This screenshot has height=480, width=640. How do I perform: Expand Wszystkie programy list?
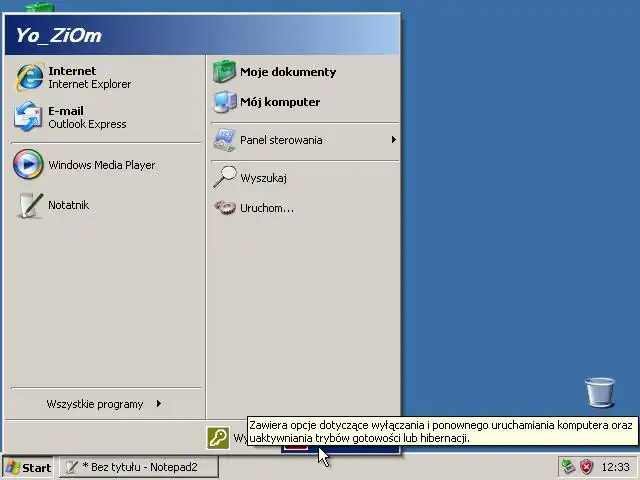click(106, 404)
